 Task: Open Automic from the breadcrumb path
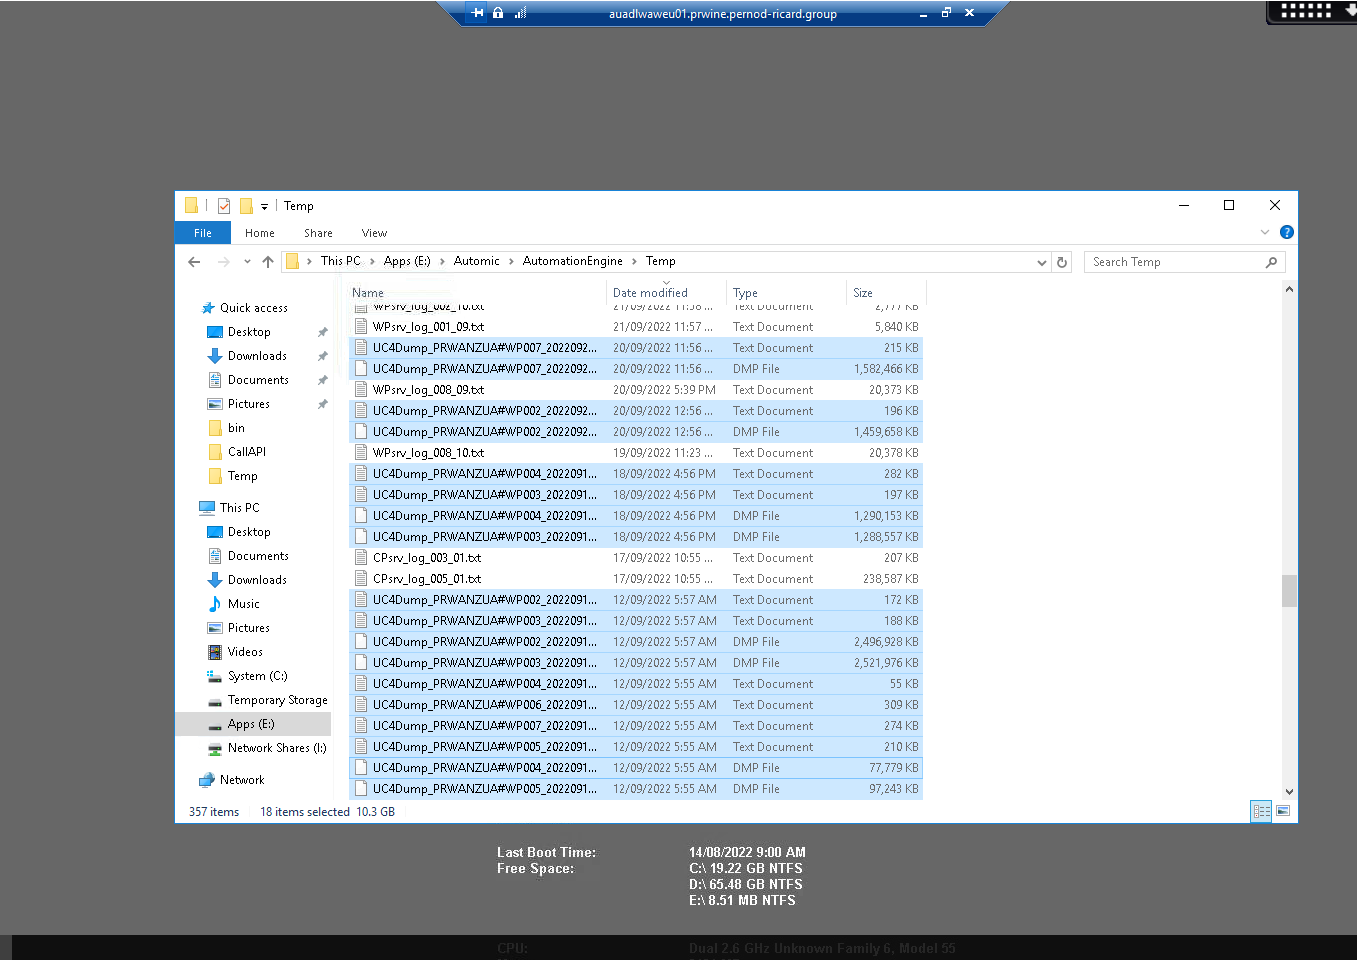point(476,261)
